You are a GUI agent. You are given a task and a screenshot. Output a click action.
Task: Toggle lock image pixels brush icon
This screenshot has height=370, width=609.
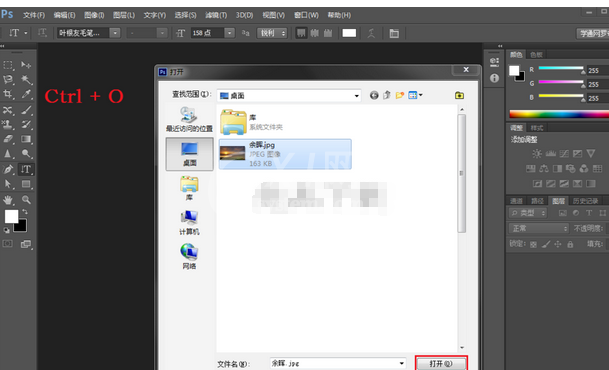(546, 245)
